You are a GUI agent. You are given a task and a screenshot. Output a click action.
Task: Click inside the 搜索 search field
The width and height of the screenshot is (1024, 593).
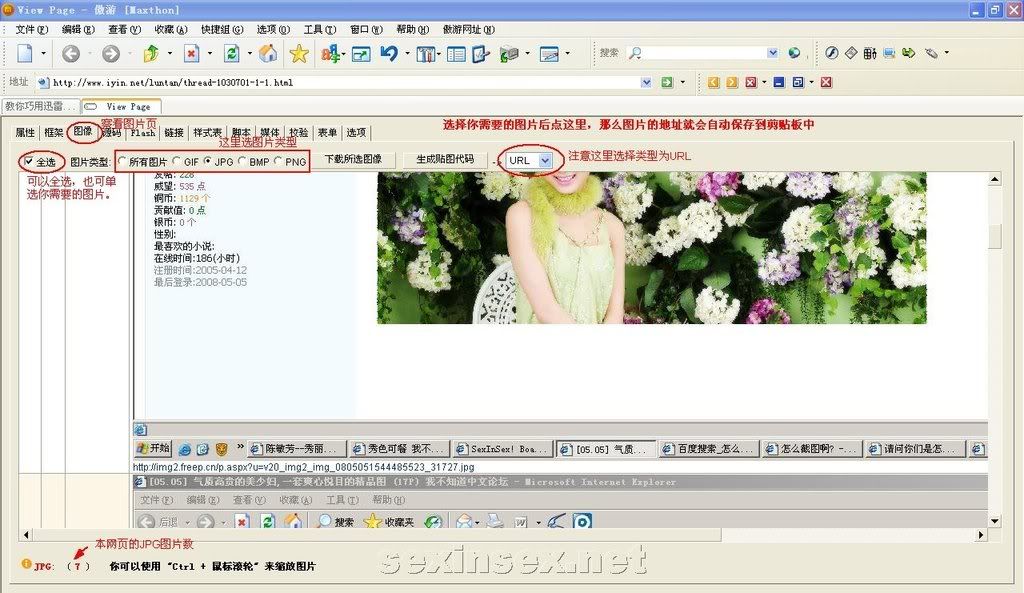(x=704, y=53)
